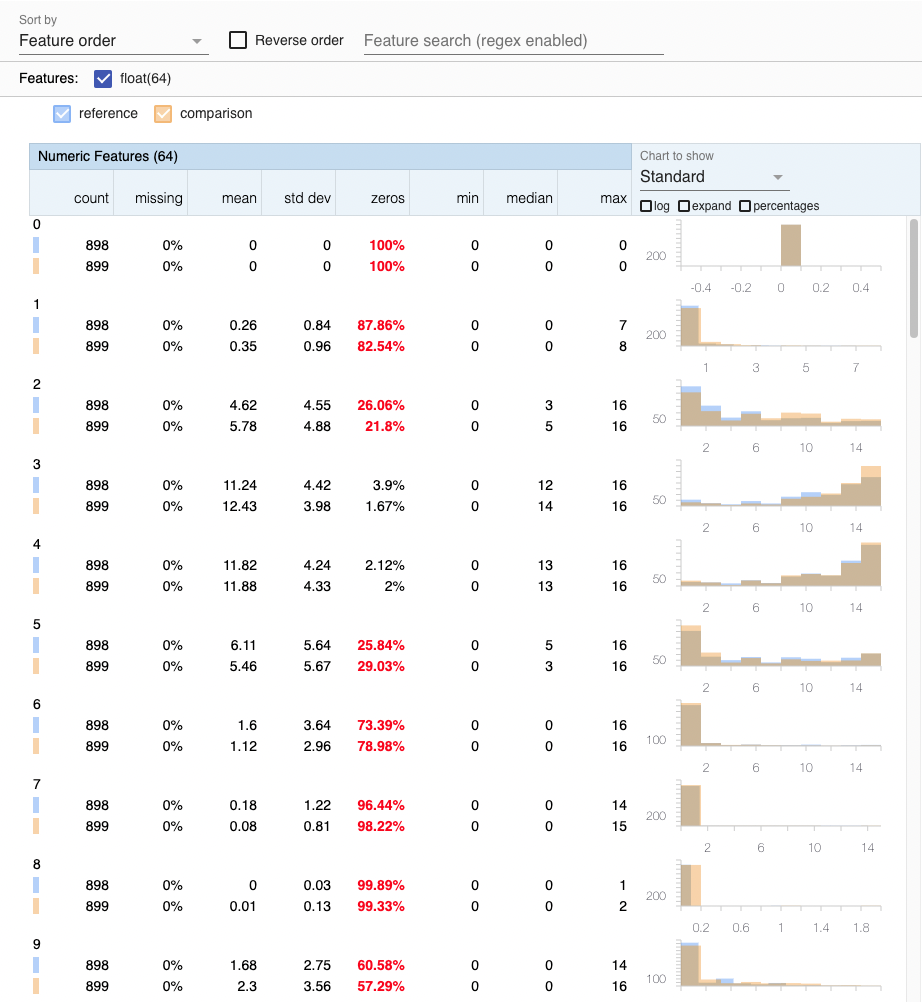Screen dimensions: 922x1002
Task: Open the Sort by dropdown
Action: [112, 41]
